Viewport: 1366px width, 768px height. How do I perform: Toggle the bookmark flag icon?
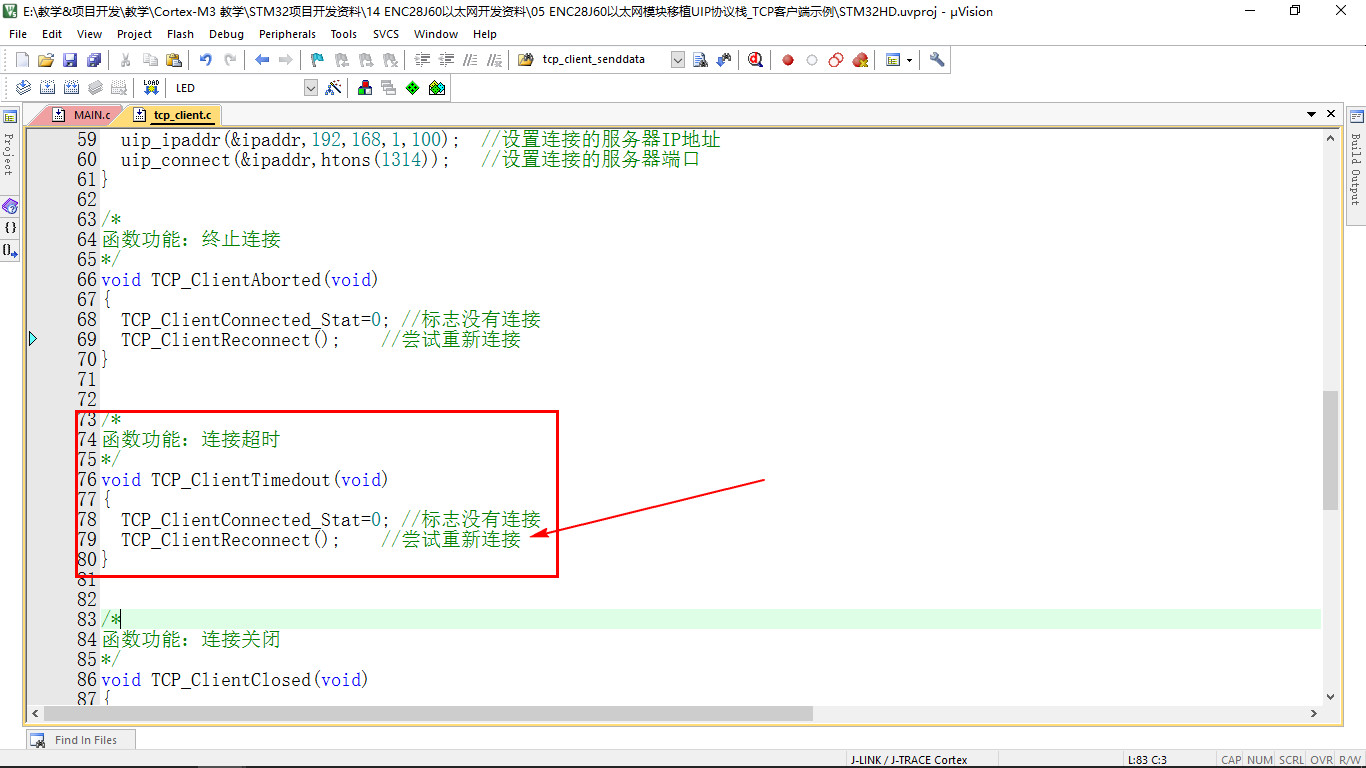click(x=317, y=60)
